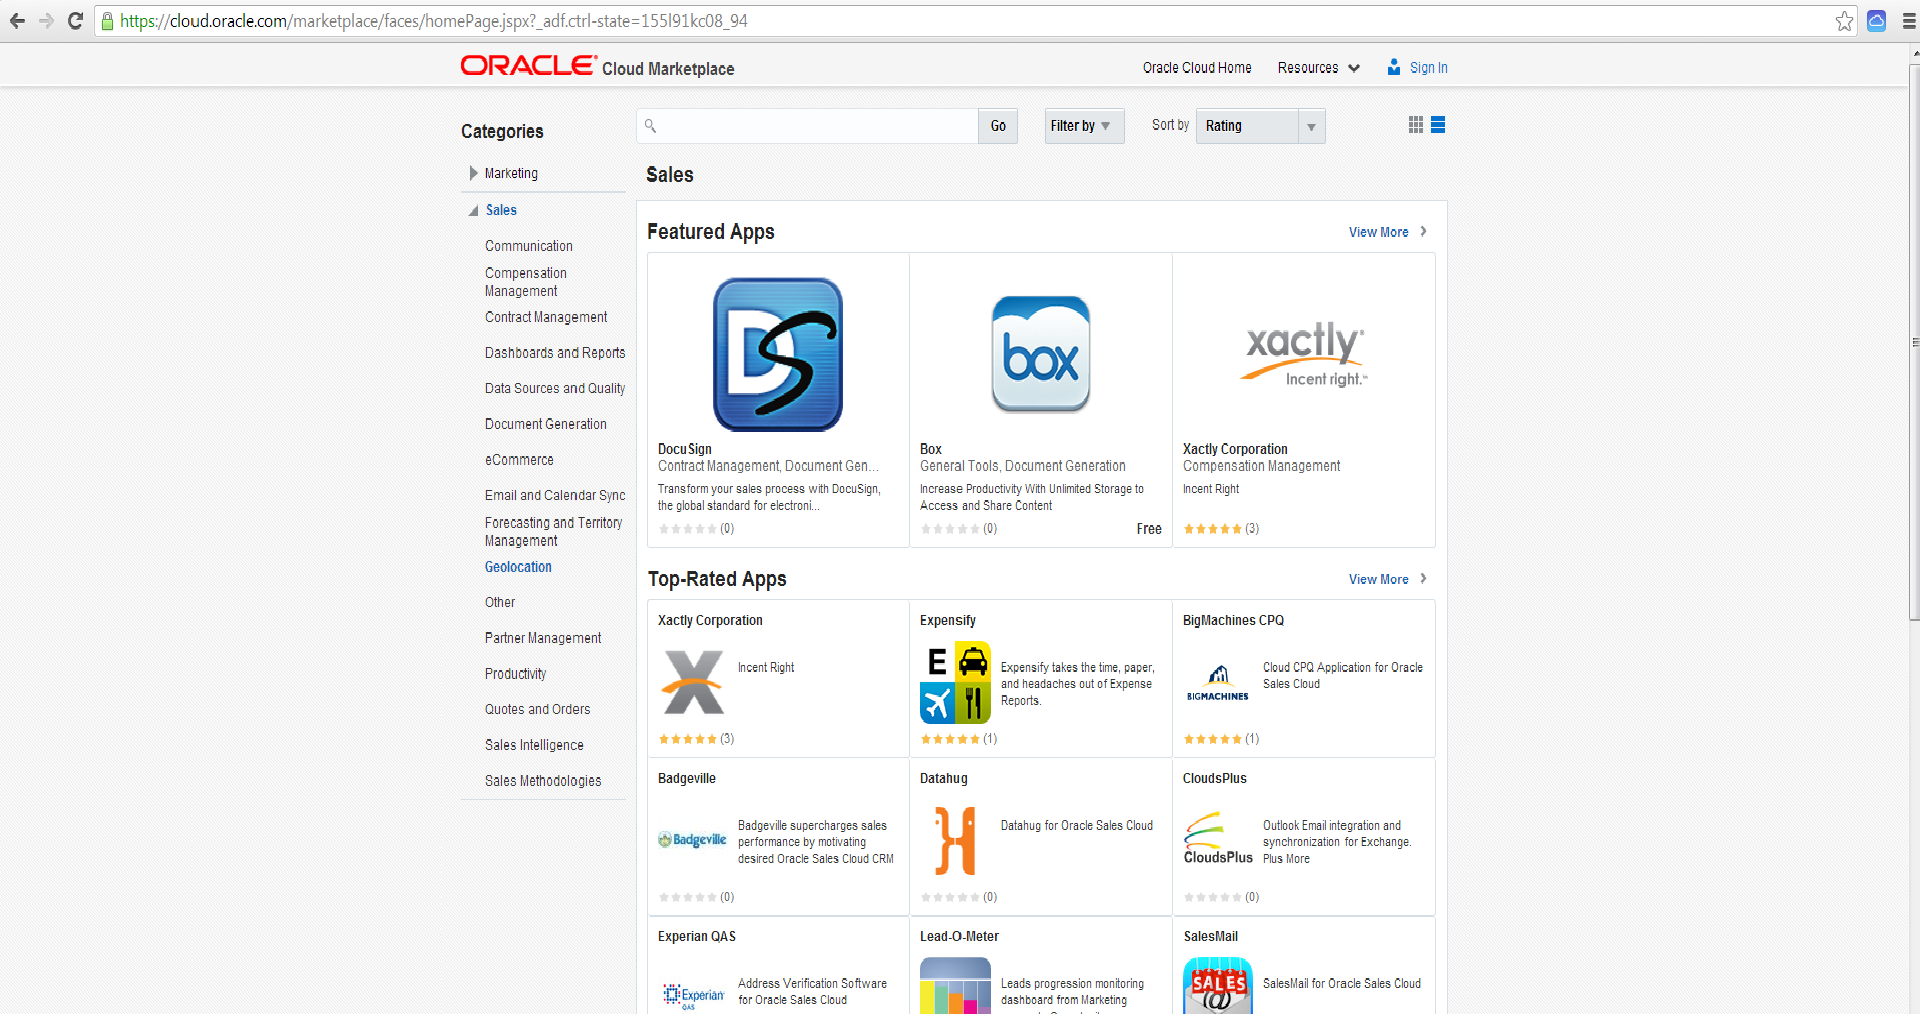
Task: Go to Oracle Cloud Home
Action: click(1197, 68)
